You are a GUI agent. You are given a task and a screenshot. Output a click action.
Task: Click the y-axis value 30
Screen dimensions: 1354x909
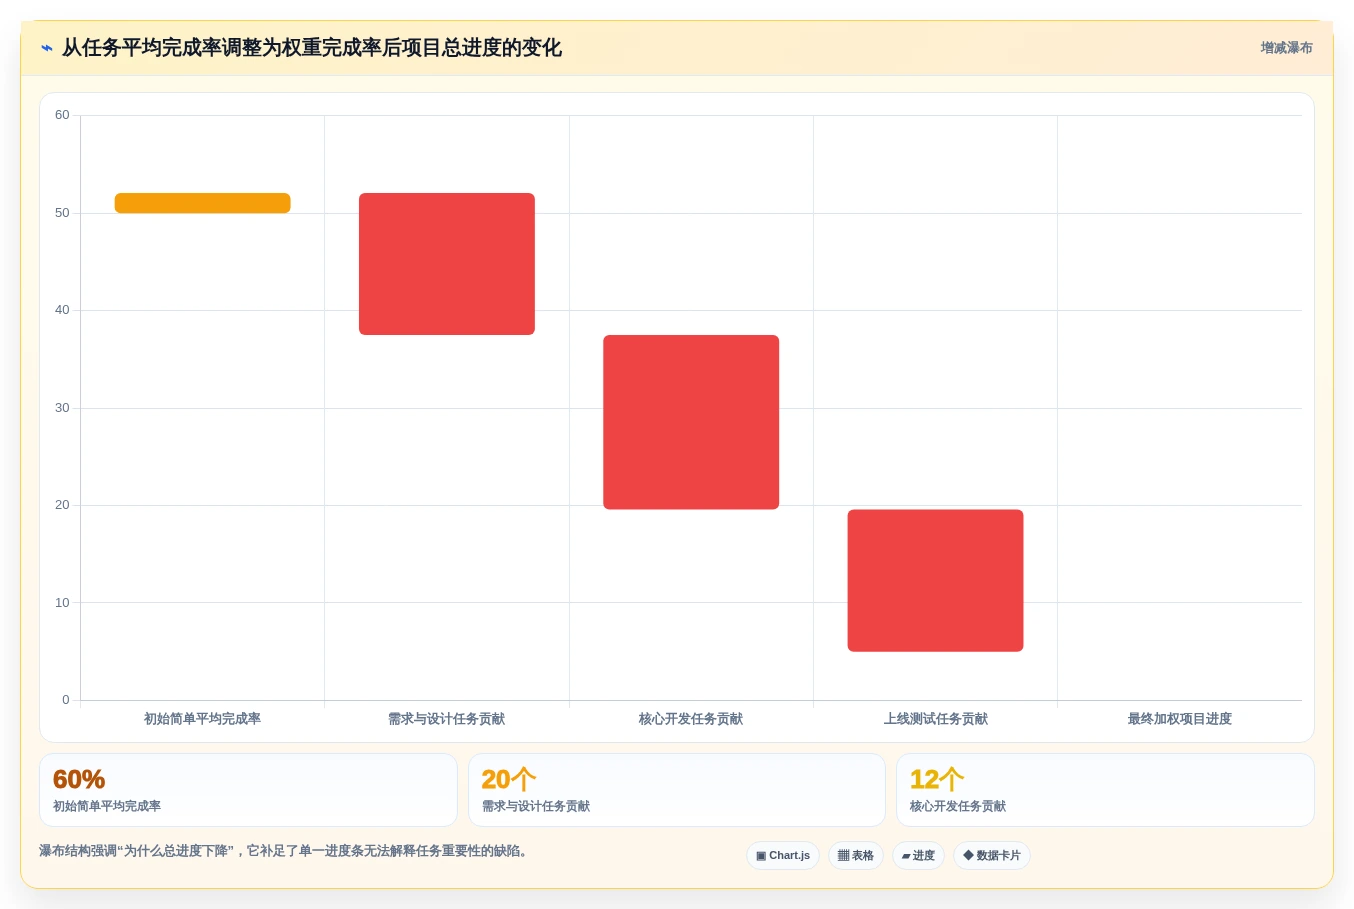point(62,408)
